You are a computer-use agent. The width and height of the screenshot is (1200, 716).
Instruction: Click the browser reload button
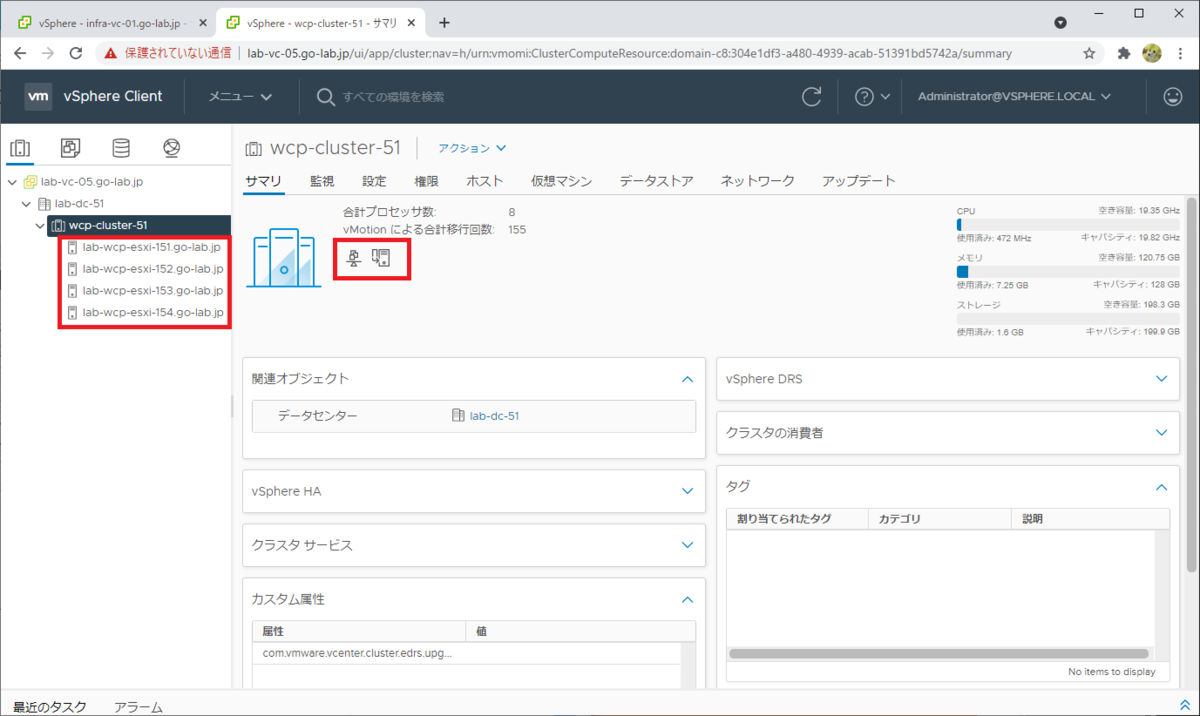(x=78, y=53)
